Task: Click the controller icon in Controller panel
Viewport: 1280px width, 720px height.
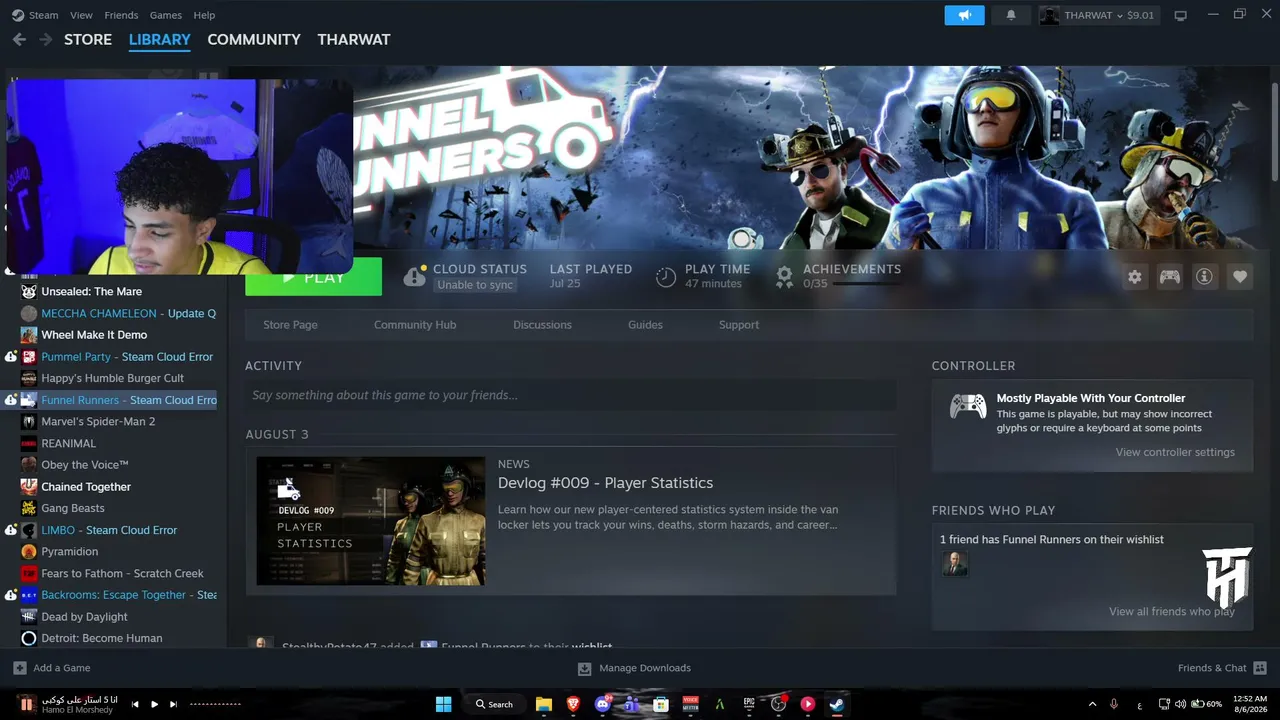Action: pyautogui.click(x=967, y=406)
